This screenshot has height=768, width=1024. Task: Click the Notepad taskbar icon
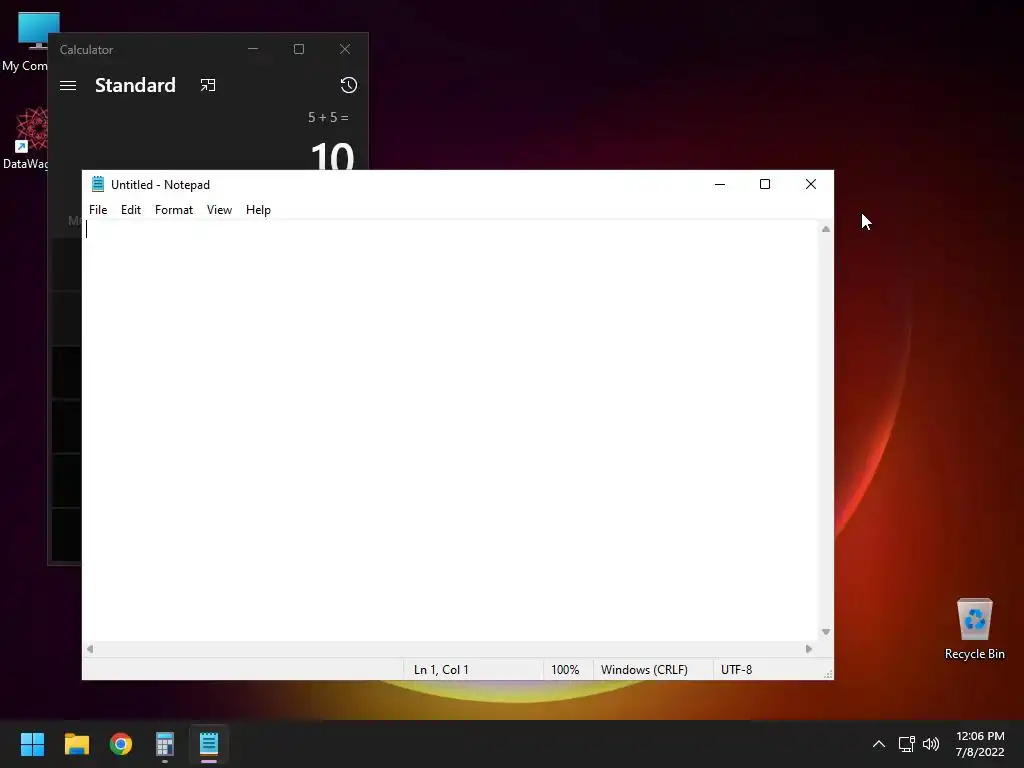click(x=209, y=744)
